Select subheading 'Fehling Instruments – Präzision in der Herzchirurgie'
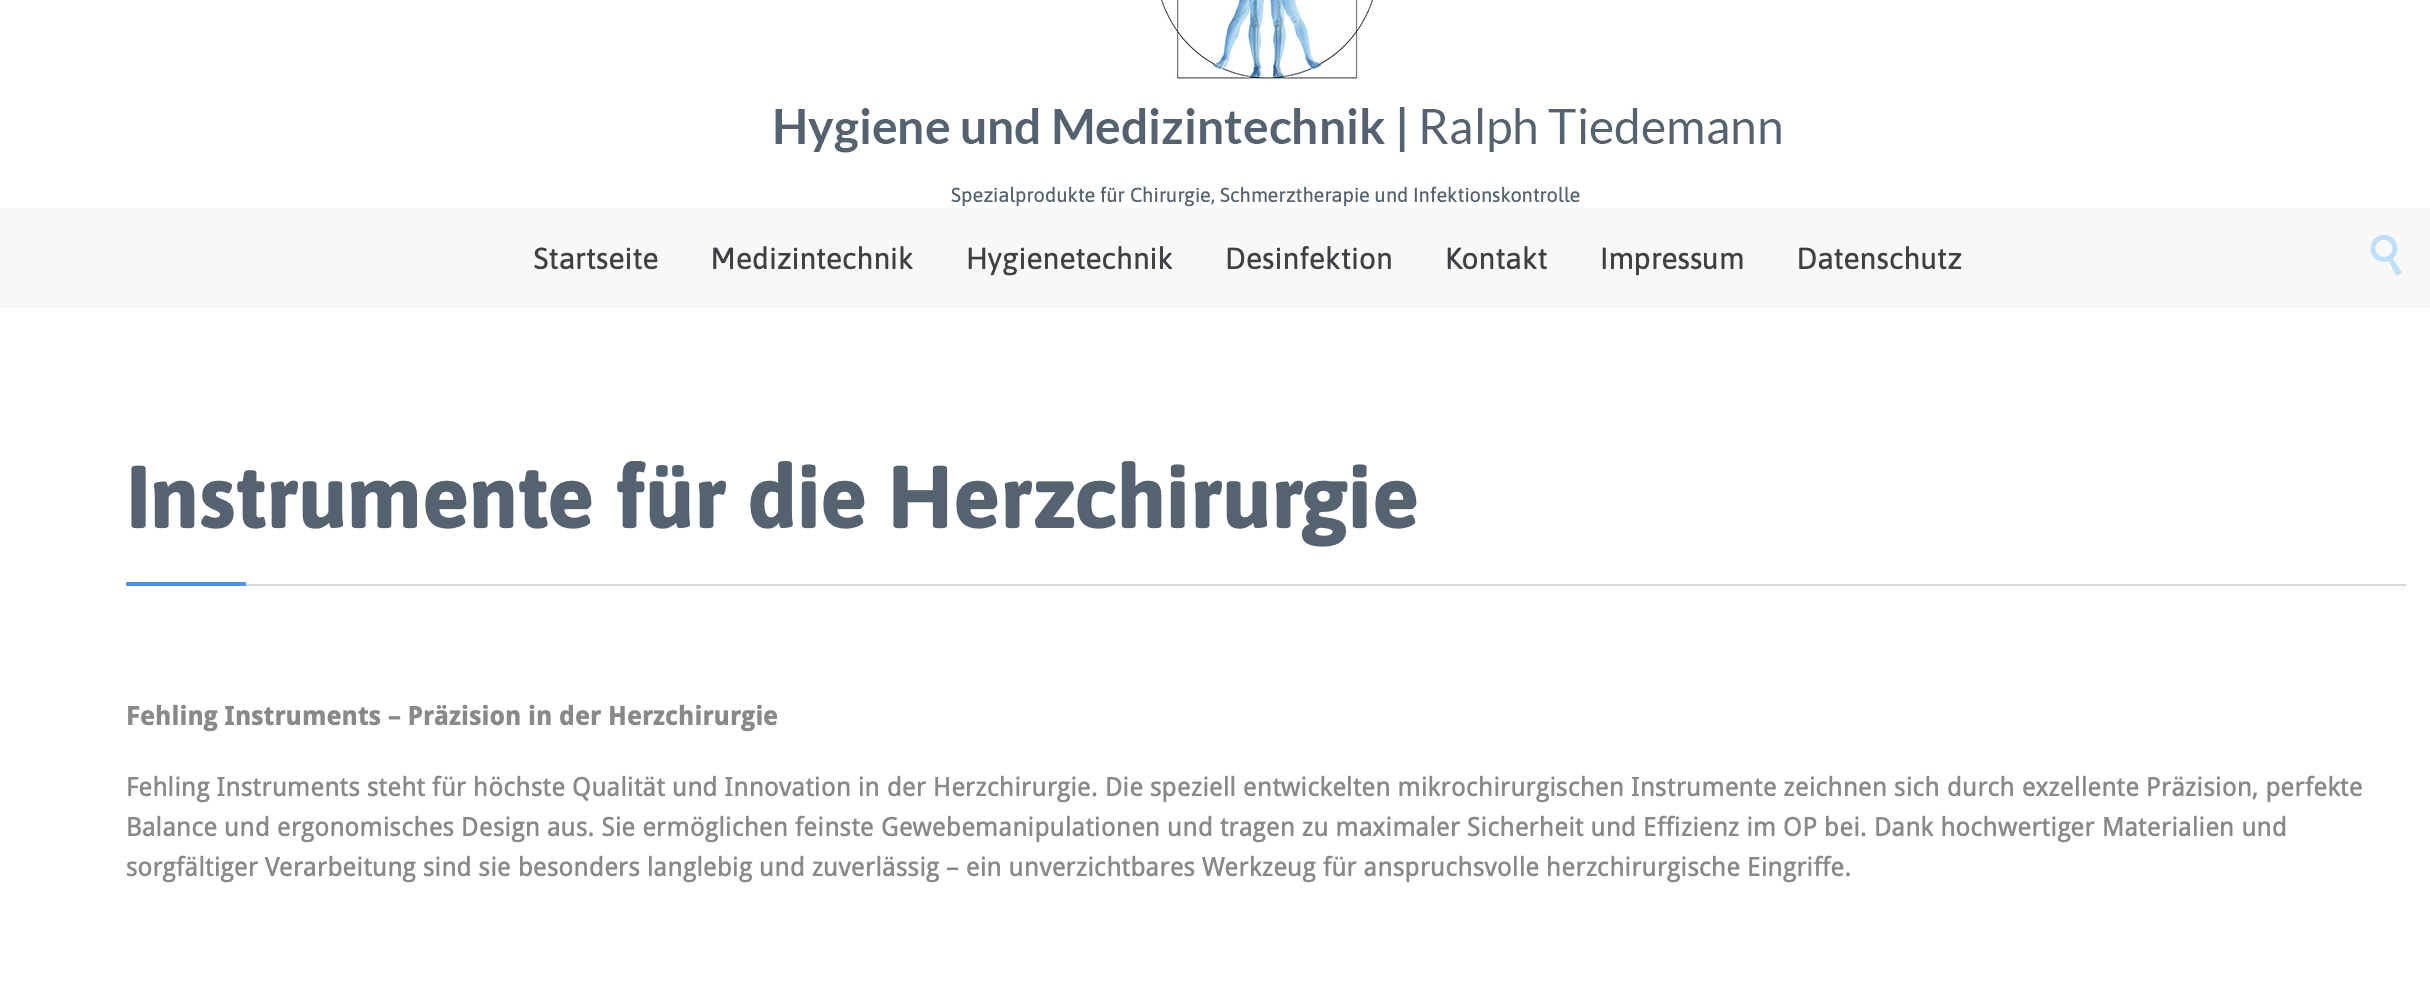Image resolution: width=2430 pixels, height=1004 pixels. (452, 716)
